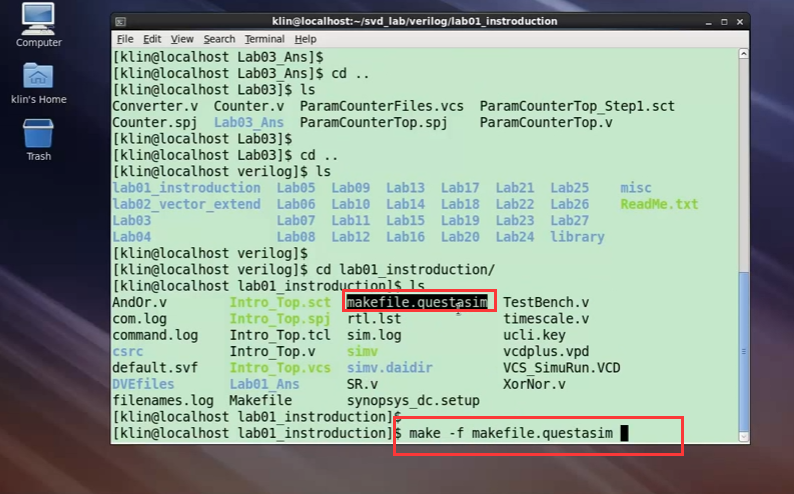This screenshot has width=794, height=494.
Task: Minimize the terminal window
Action: pos(708,22)
